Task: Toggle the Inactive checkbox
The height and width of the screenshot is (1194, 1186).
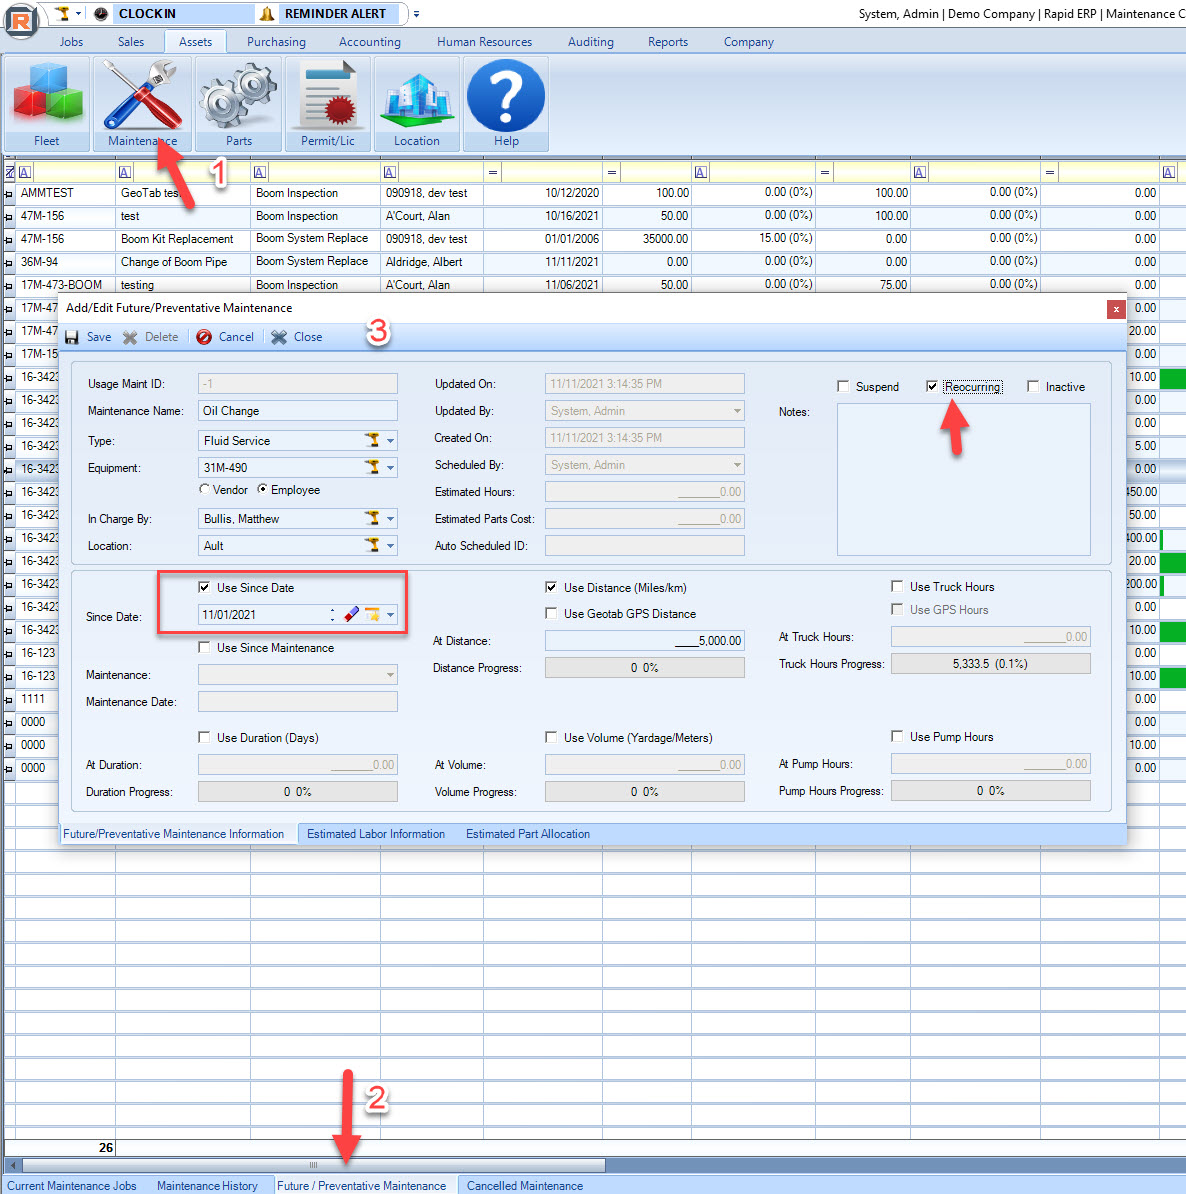Action: 1033,386
